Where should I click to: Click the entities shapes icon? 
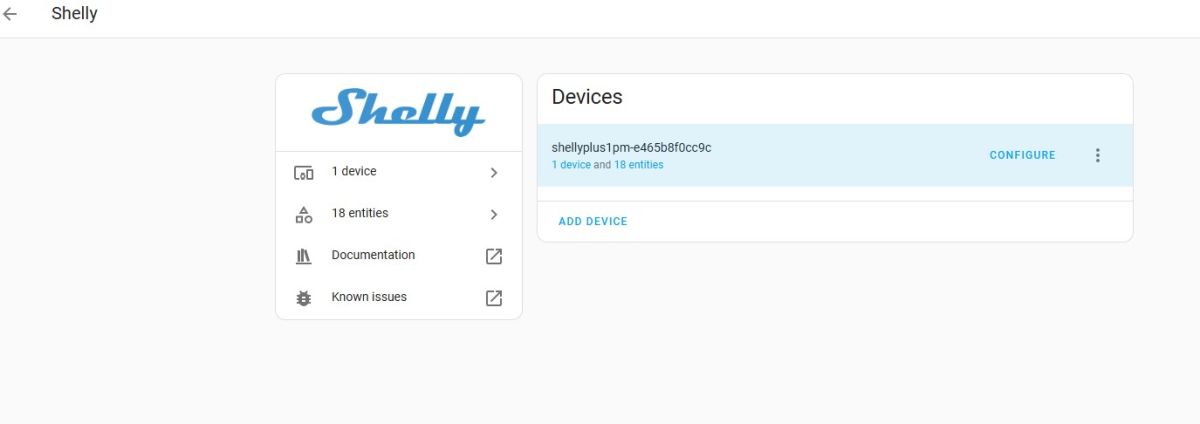pos(304,214)
